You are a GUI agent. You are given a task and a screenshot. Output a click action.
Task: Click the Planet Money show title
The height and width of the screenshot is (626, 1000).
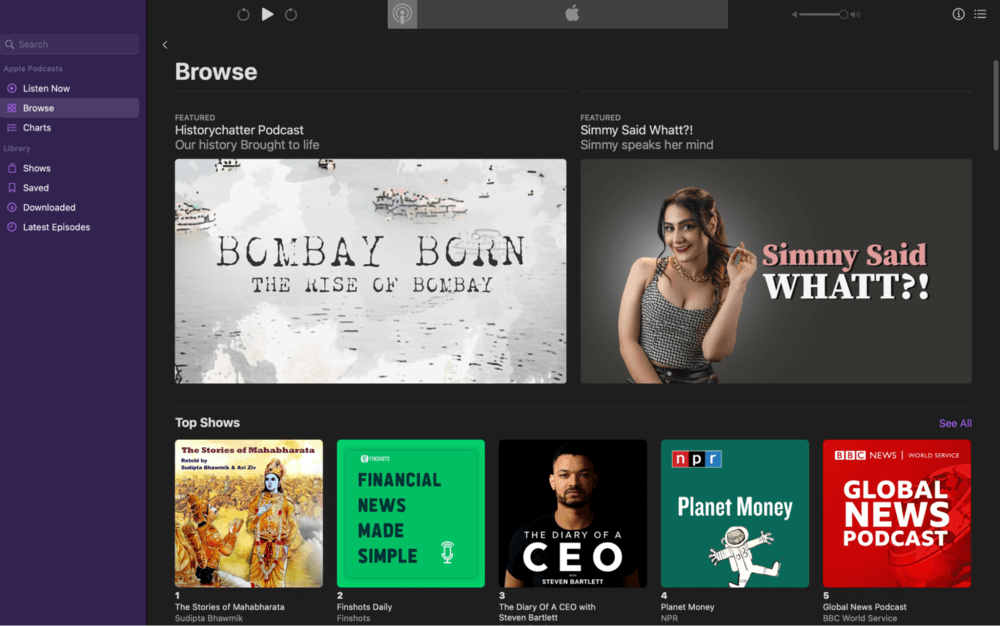pyautogui.click(x=688, y=607)
